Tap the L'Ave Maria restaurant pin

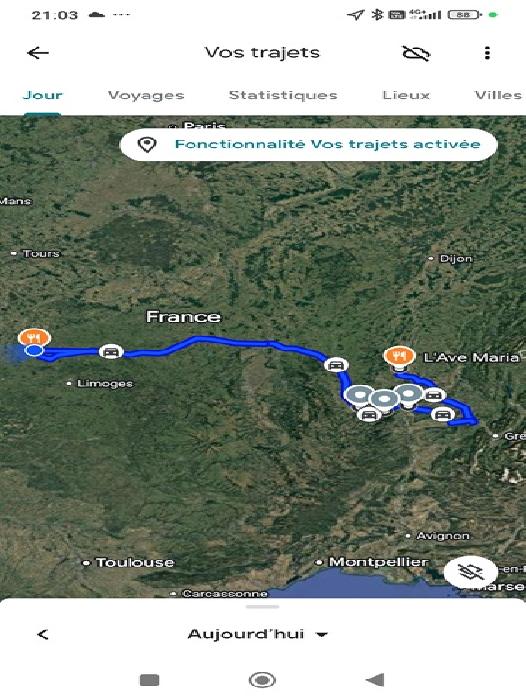[x=398, y=358]
